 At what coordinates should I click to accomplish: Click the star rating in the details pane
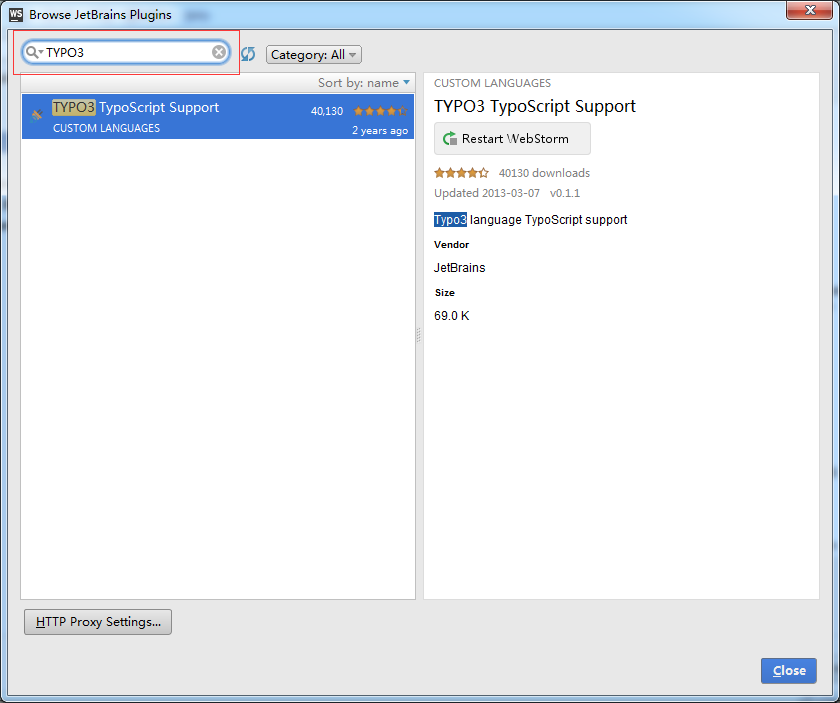[x=461, y=173]
